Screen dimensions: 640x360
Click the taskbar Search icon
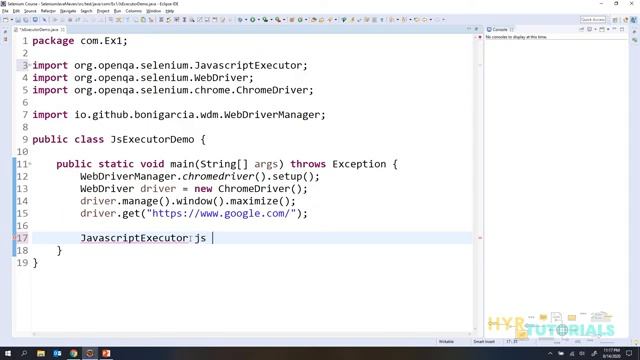(x=24, y=353)
